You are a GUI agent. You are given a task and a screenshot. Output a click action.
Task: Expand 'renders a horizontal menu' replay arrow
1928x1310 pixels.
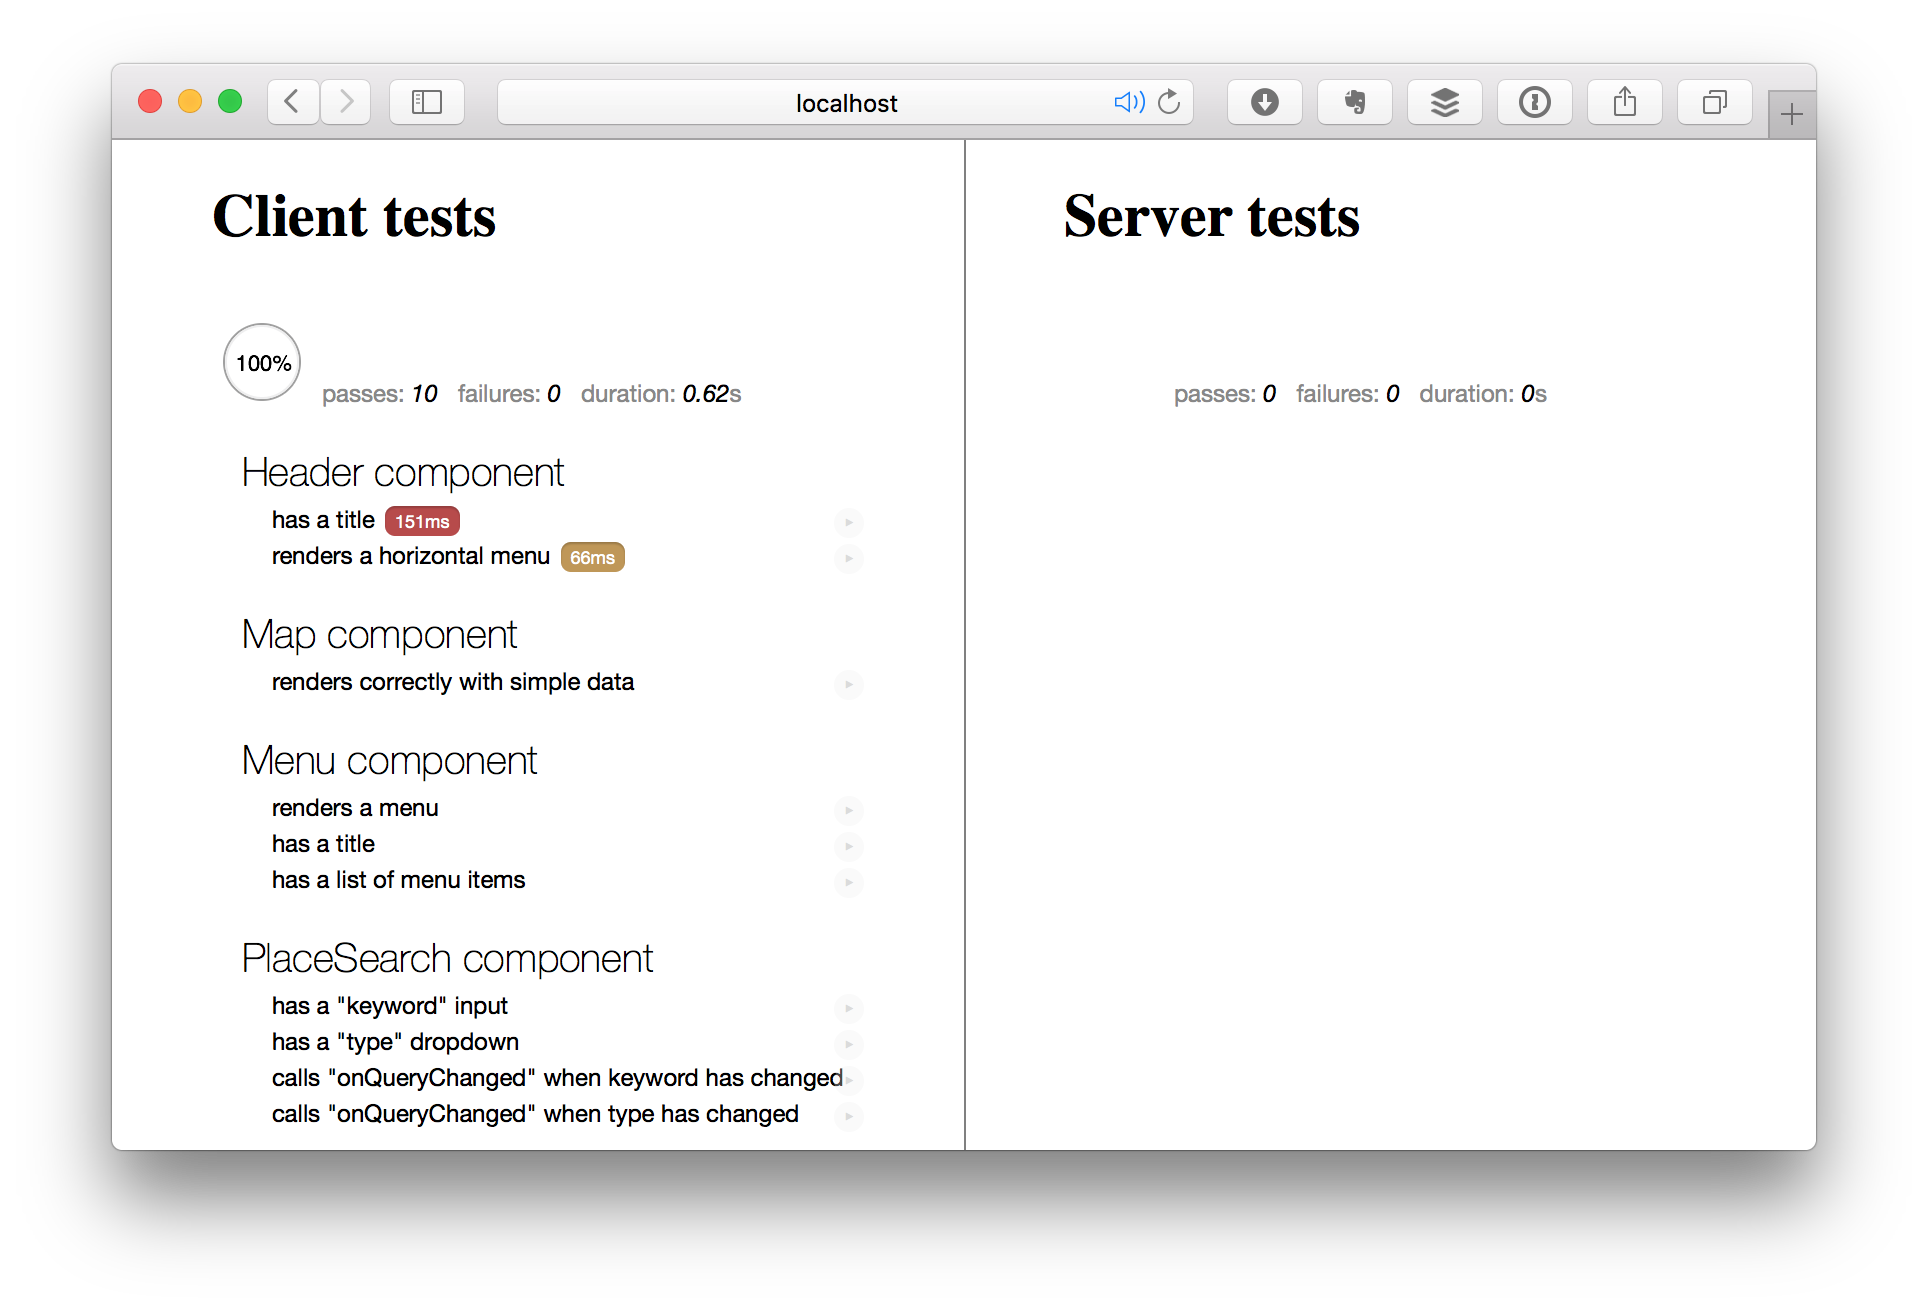[x=848, y=558]
